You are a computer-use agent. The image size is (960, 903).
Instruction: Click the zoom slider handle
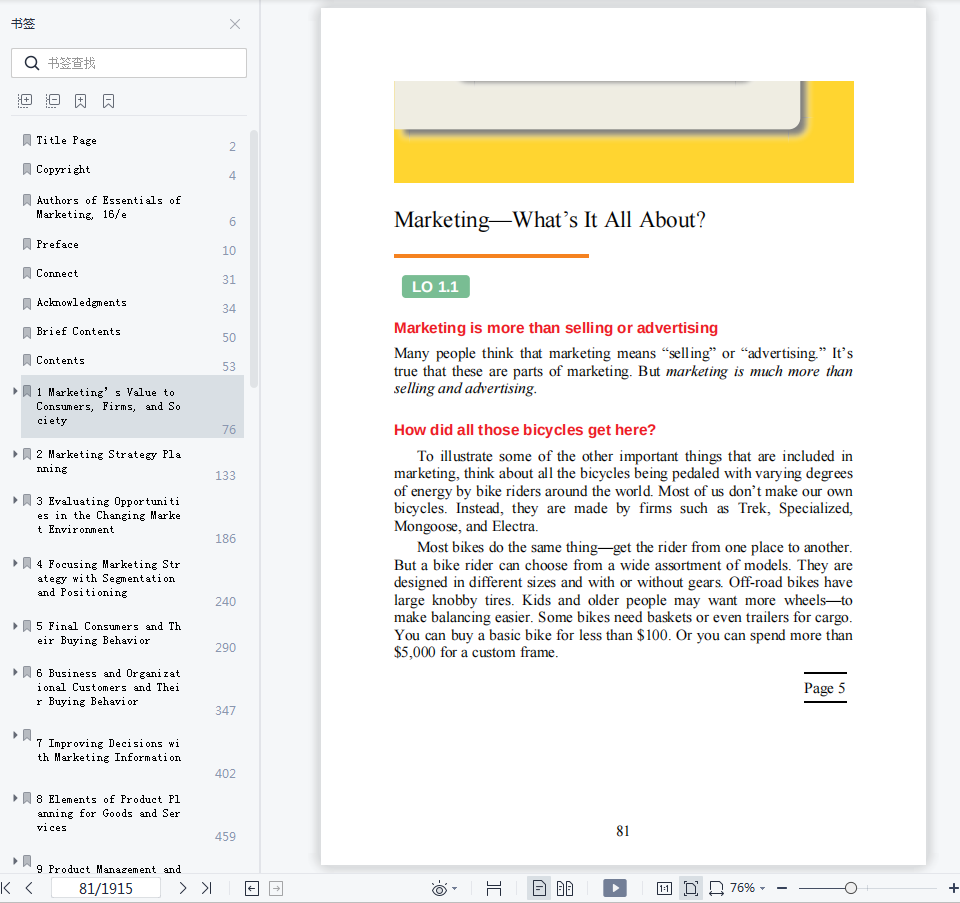tap(850, 888)
